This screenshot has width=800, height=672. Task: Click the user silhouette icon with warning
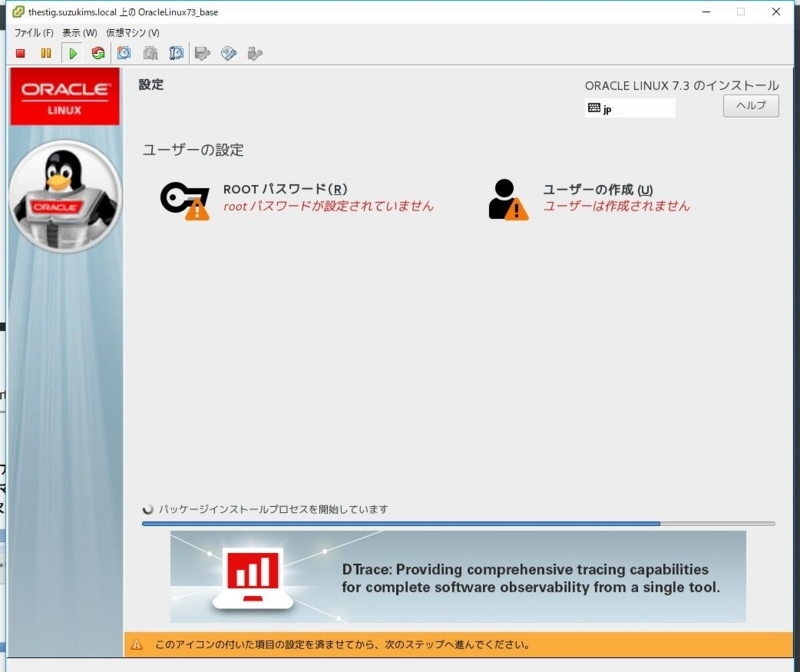508,200
